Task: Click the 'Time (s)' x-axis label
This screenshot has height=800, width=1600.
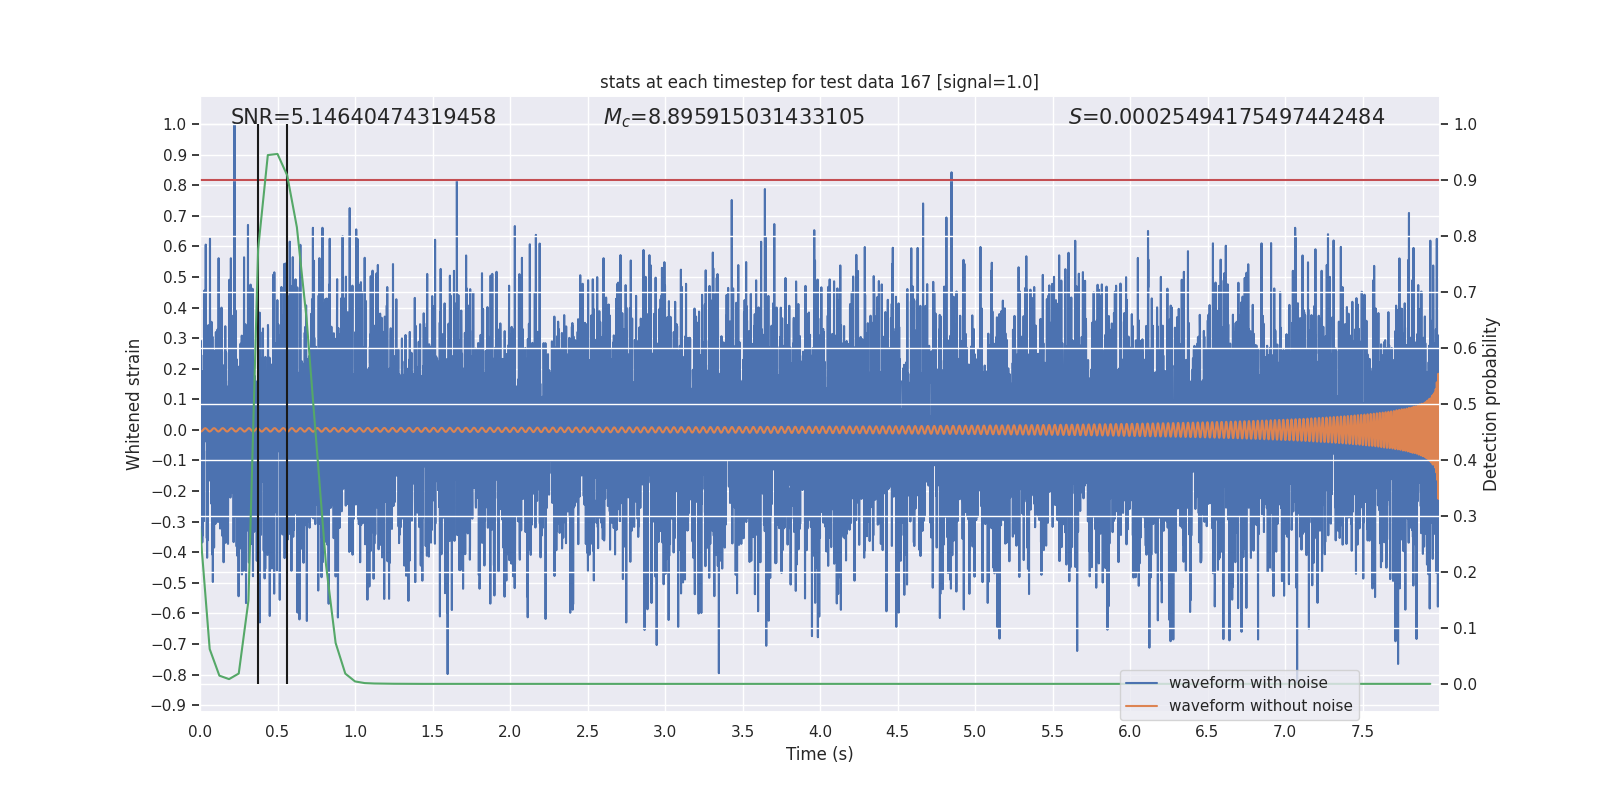Action: click(819, 754)
